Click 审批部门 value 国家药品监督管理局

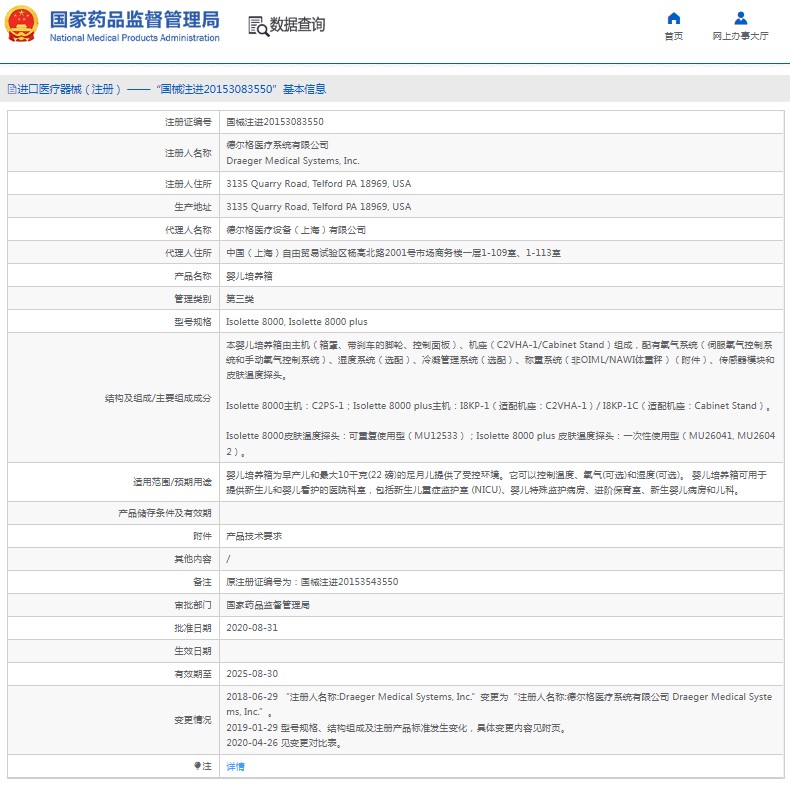[268, 605]
